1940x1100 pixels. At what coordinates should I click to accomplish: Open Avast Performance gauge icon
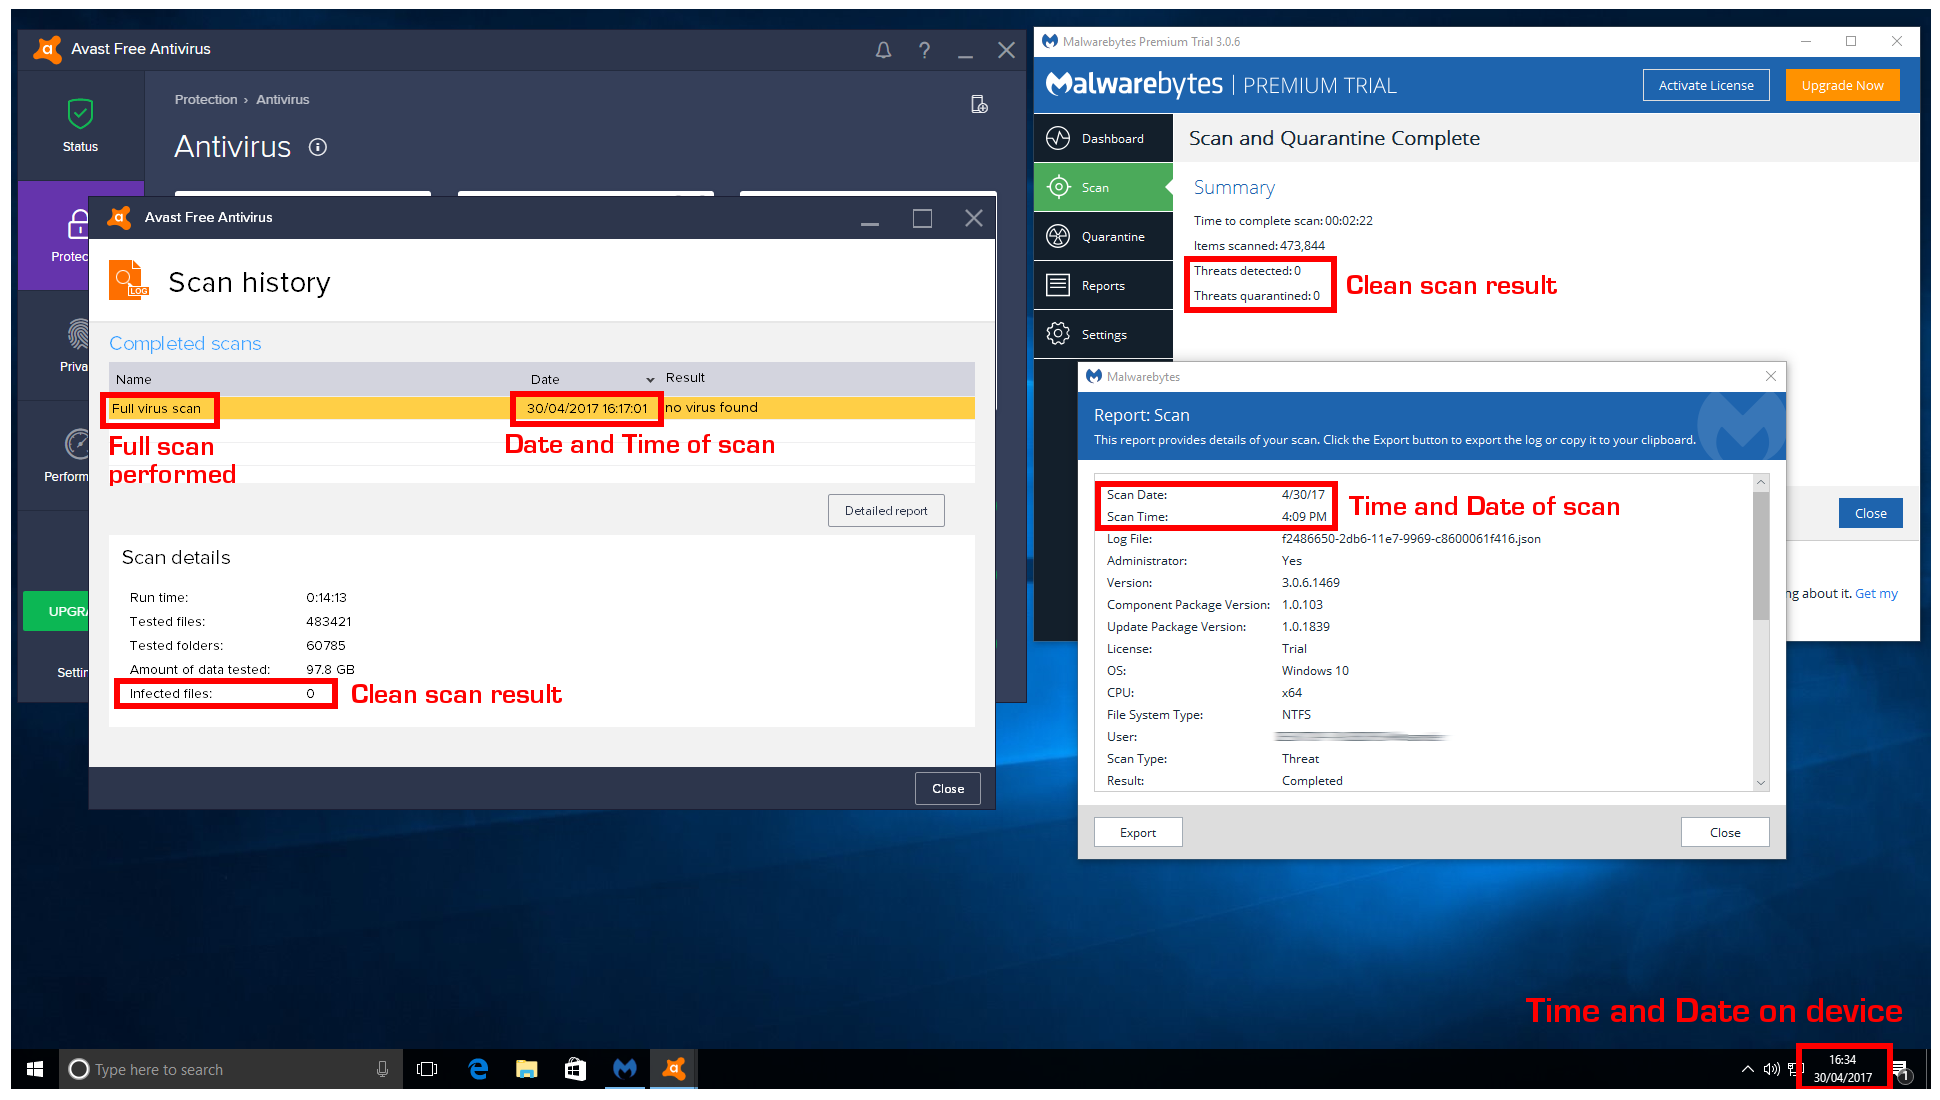(78, 443)
